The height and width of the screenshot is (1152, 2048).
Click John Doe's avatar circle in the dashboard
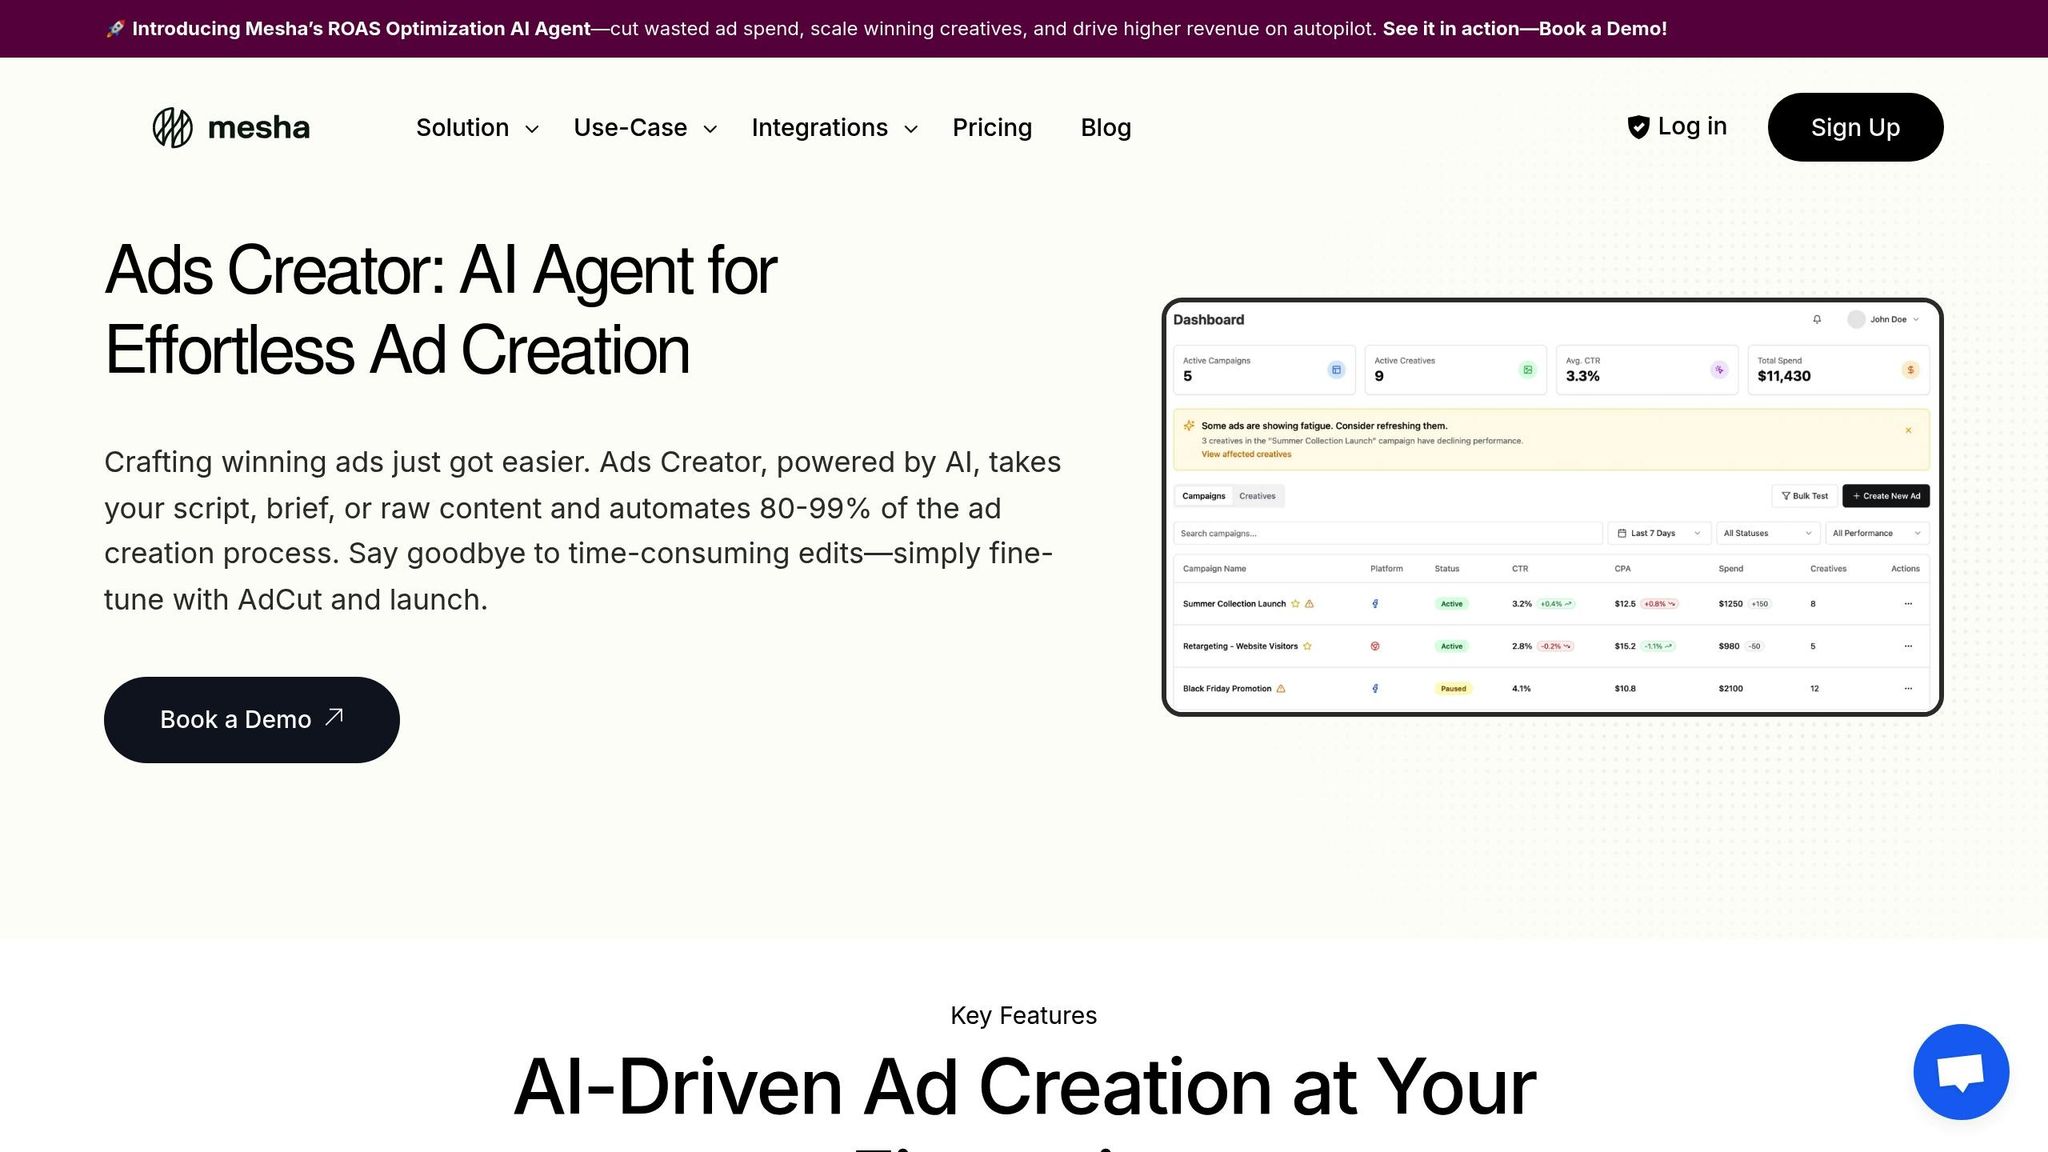[1856, 320]
